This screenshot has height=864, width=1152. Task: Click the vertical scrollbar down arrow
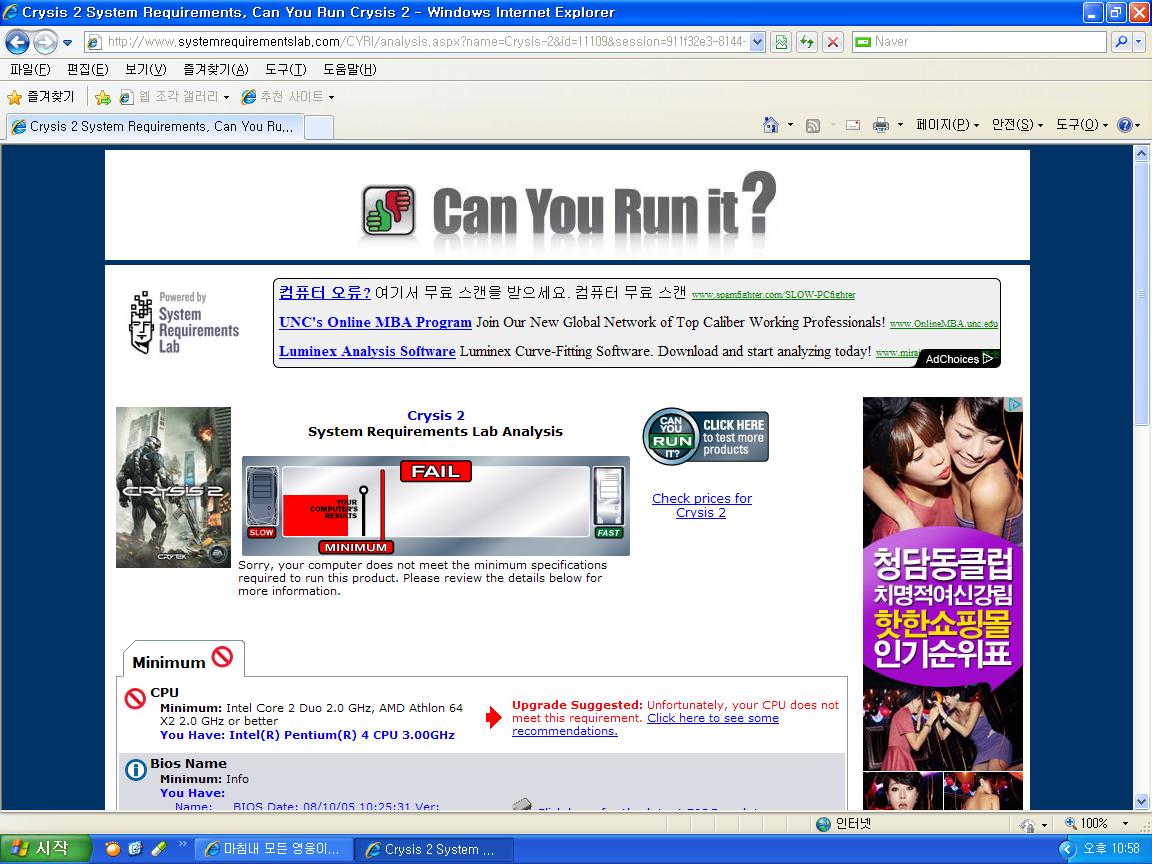click(x=1141, y=802)
